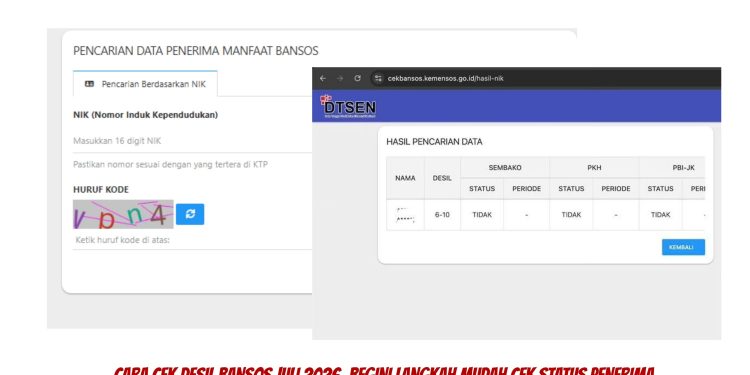The width and height of the screenshot is (750, 375).
Task: Click the browser back arrow icon
Action: click(323, 78)
